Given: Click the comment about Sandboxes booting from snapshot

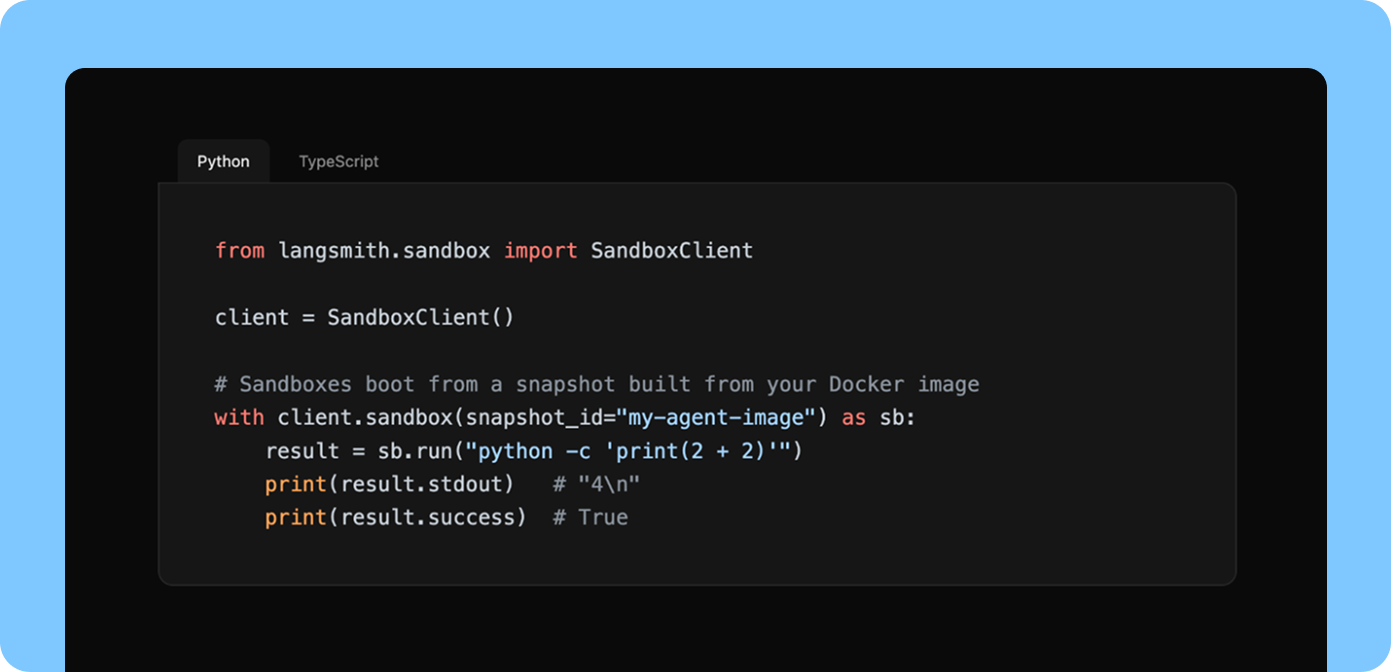Looking at the screenshot, I should coord(597,384).
